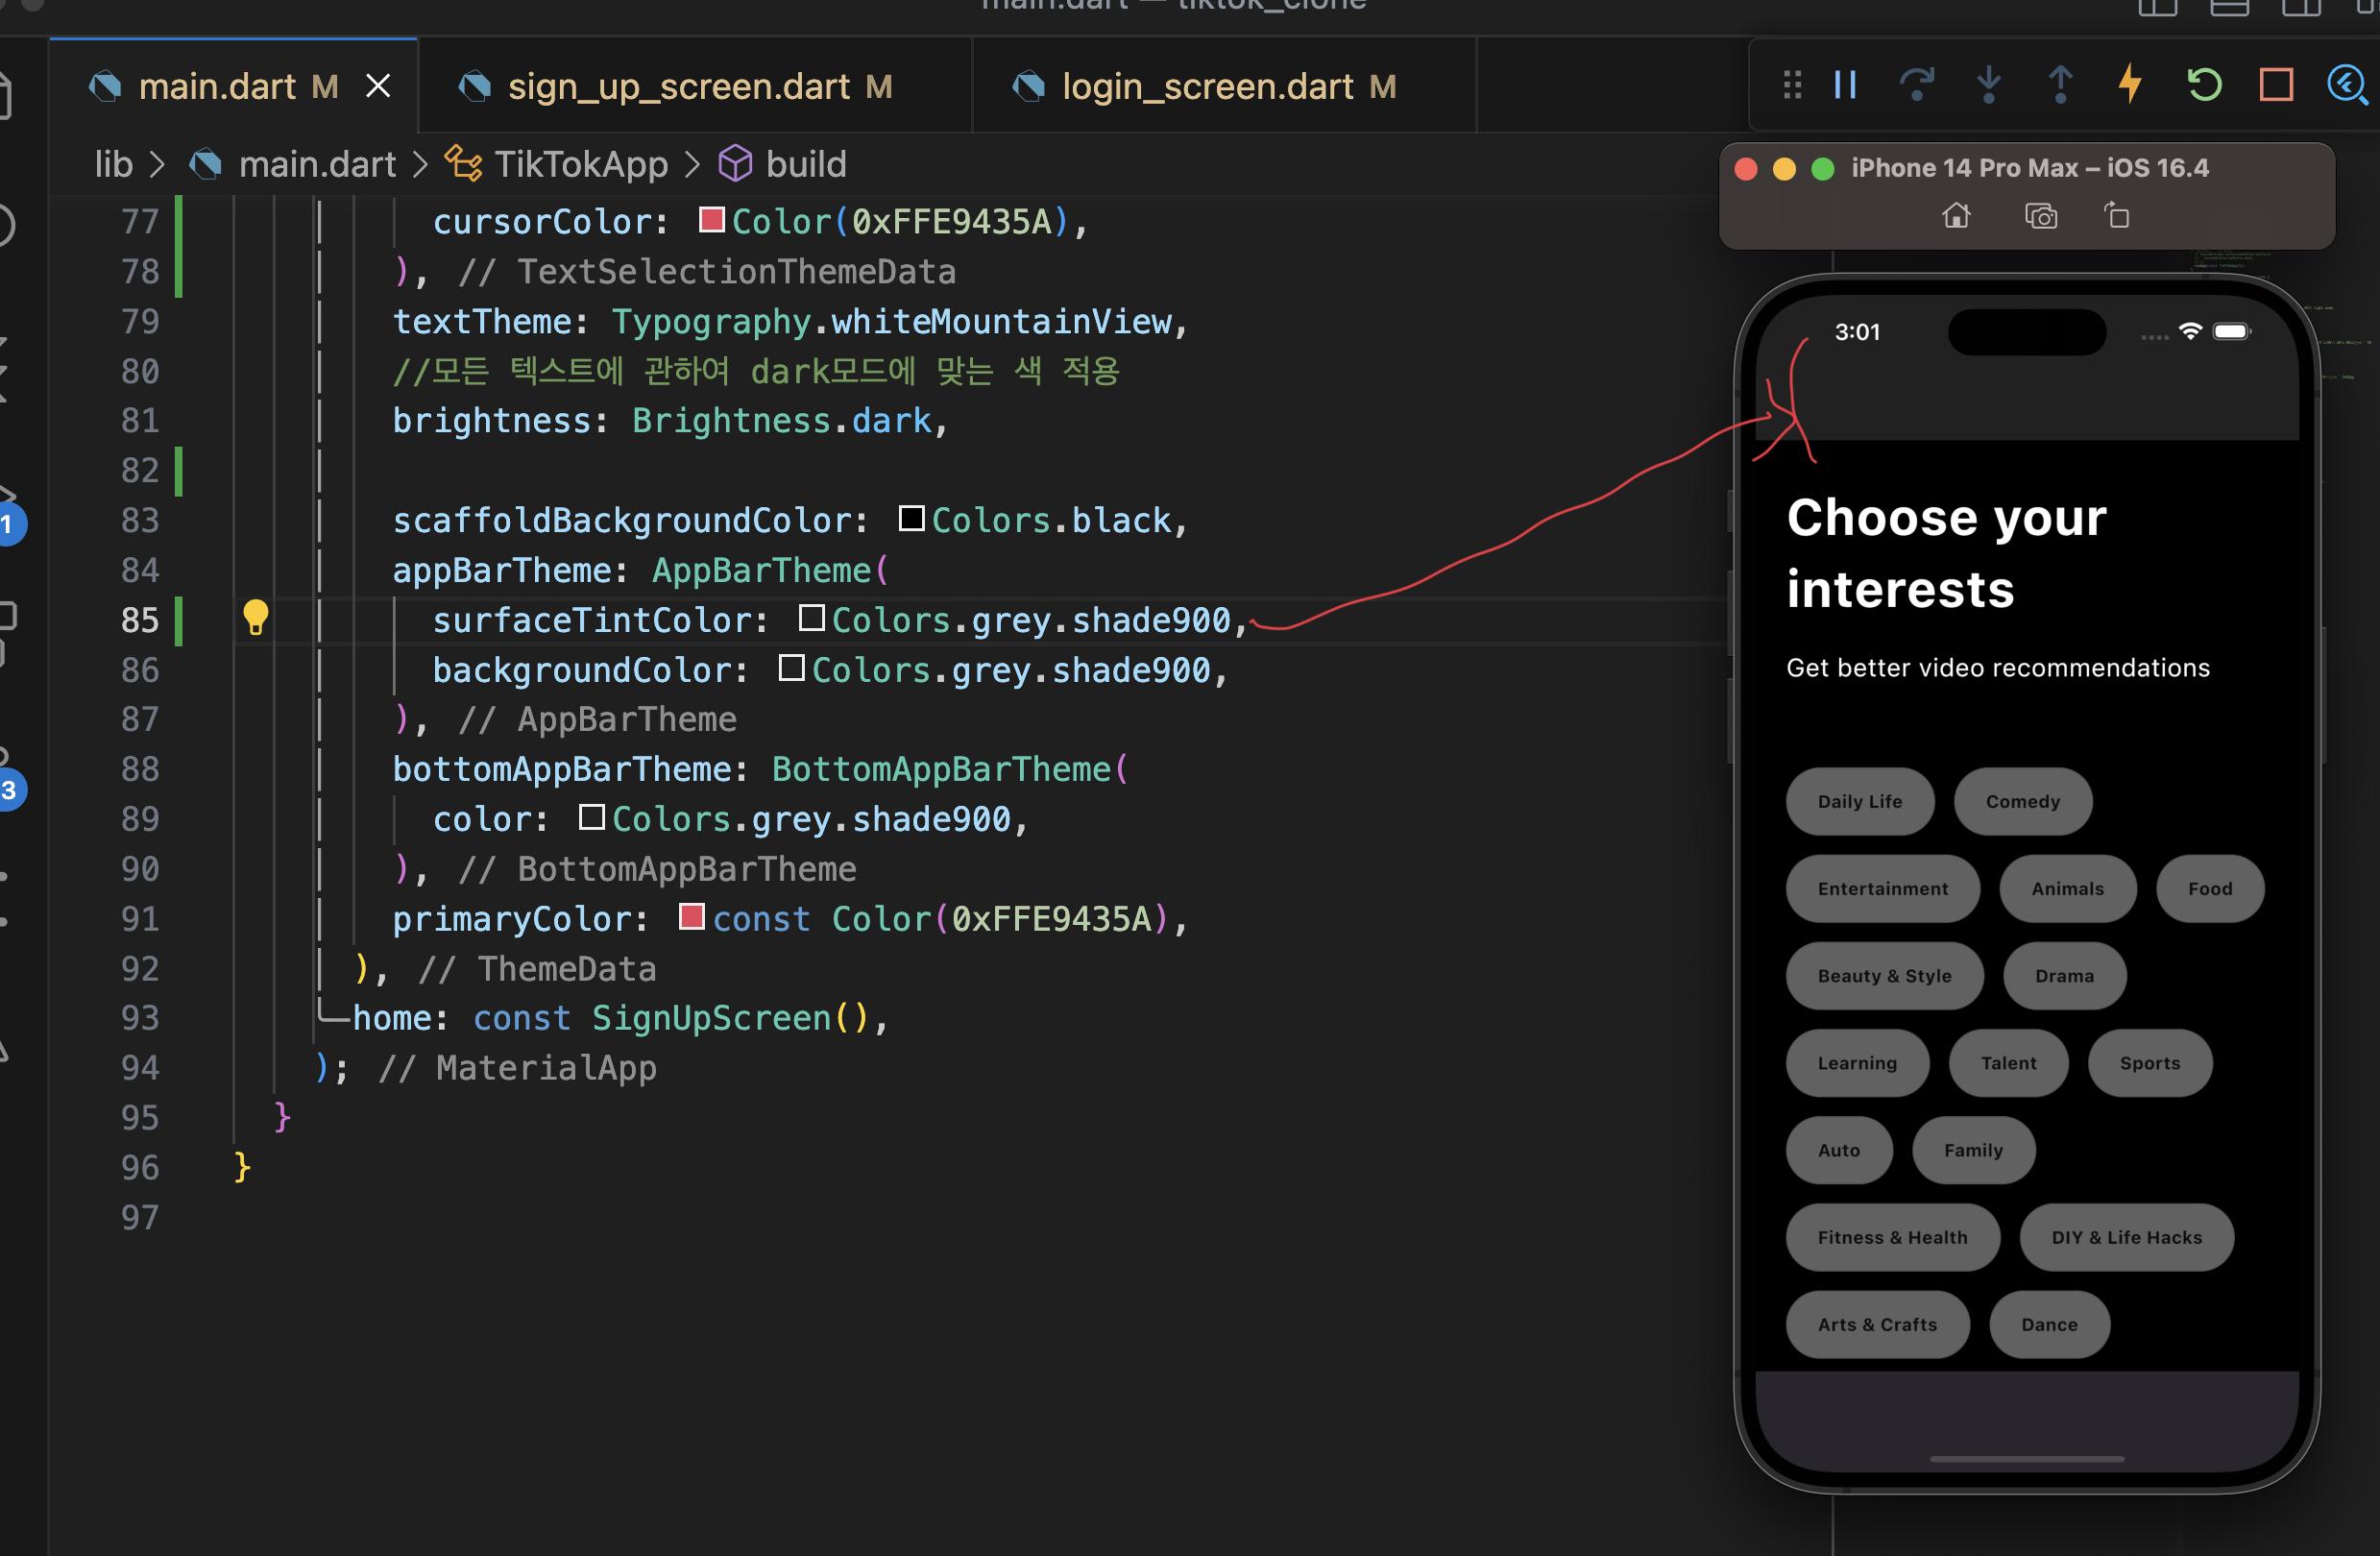Image resolution: width=2380 pixels, height=1556 pixels.
Task: Toggle the Fitness & Health interest chip
Action: pyautogui.click(x=1892, y=1237)
